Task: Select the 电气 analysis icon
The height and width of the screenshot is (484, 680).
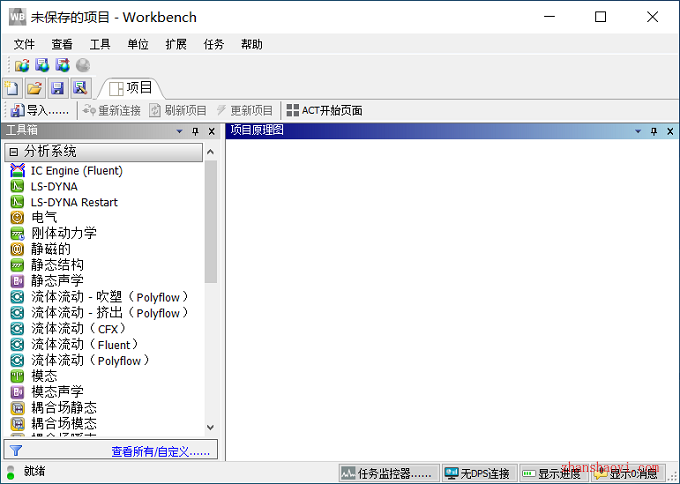Action: tap(17, 218)
